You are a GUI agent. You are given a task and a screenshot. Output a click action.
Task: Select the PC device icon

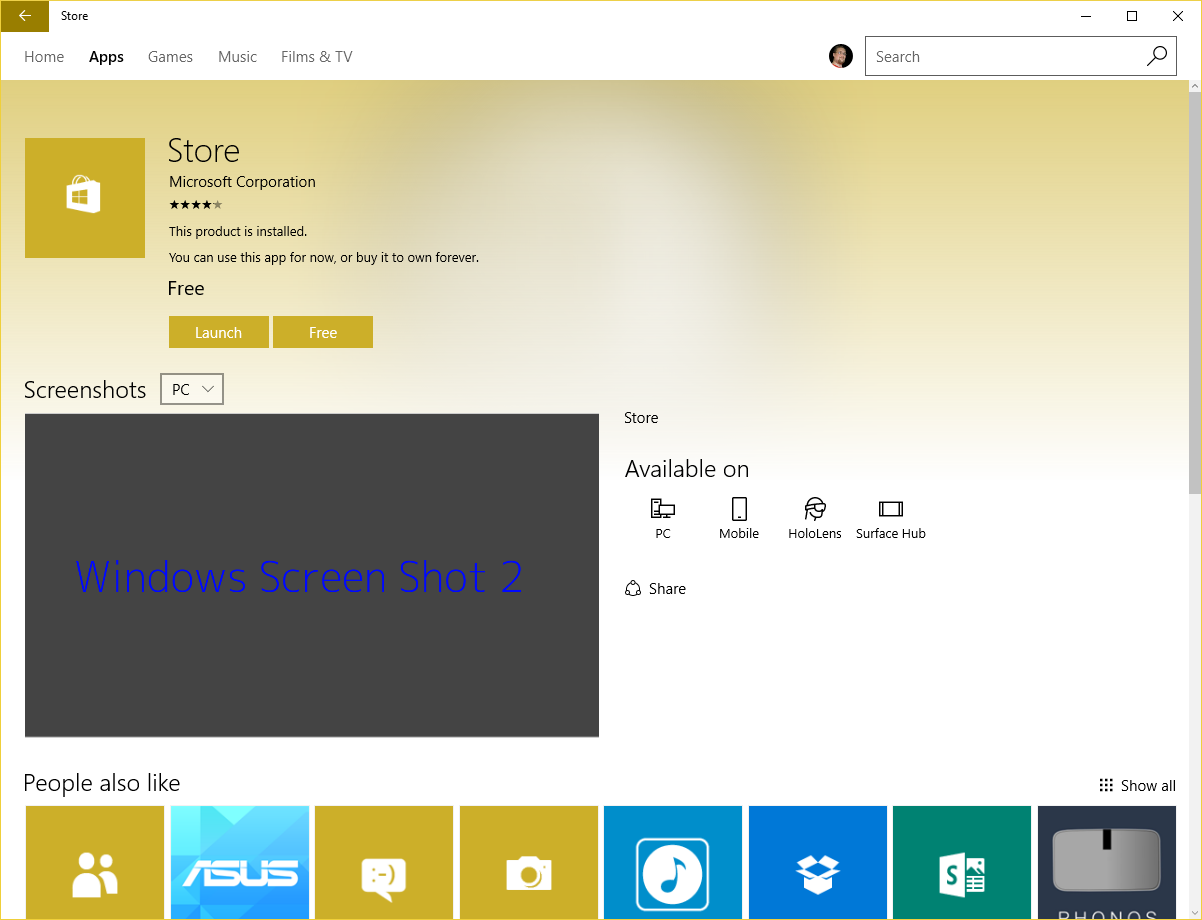(x=662, y=510)
